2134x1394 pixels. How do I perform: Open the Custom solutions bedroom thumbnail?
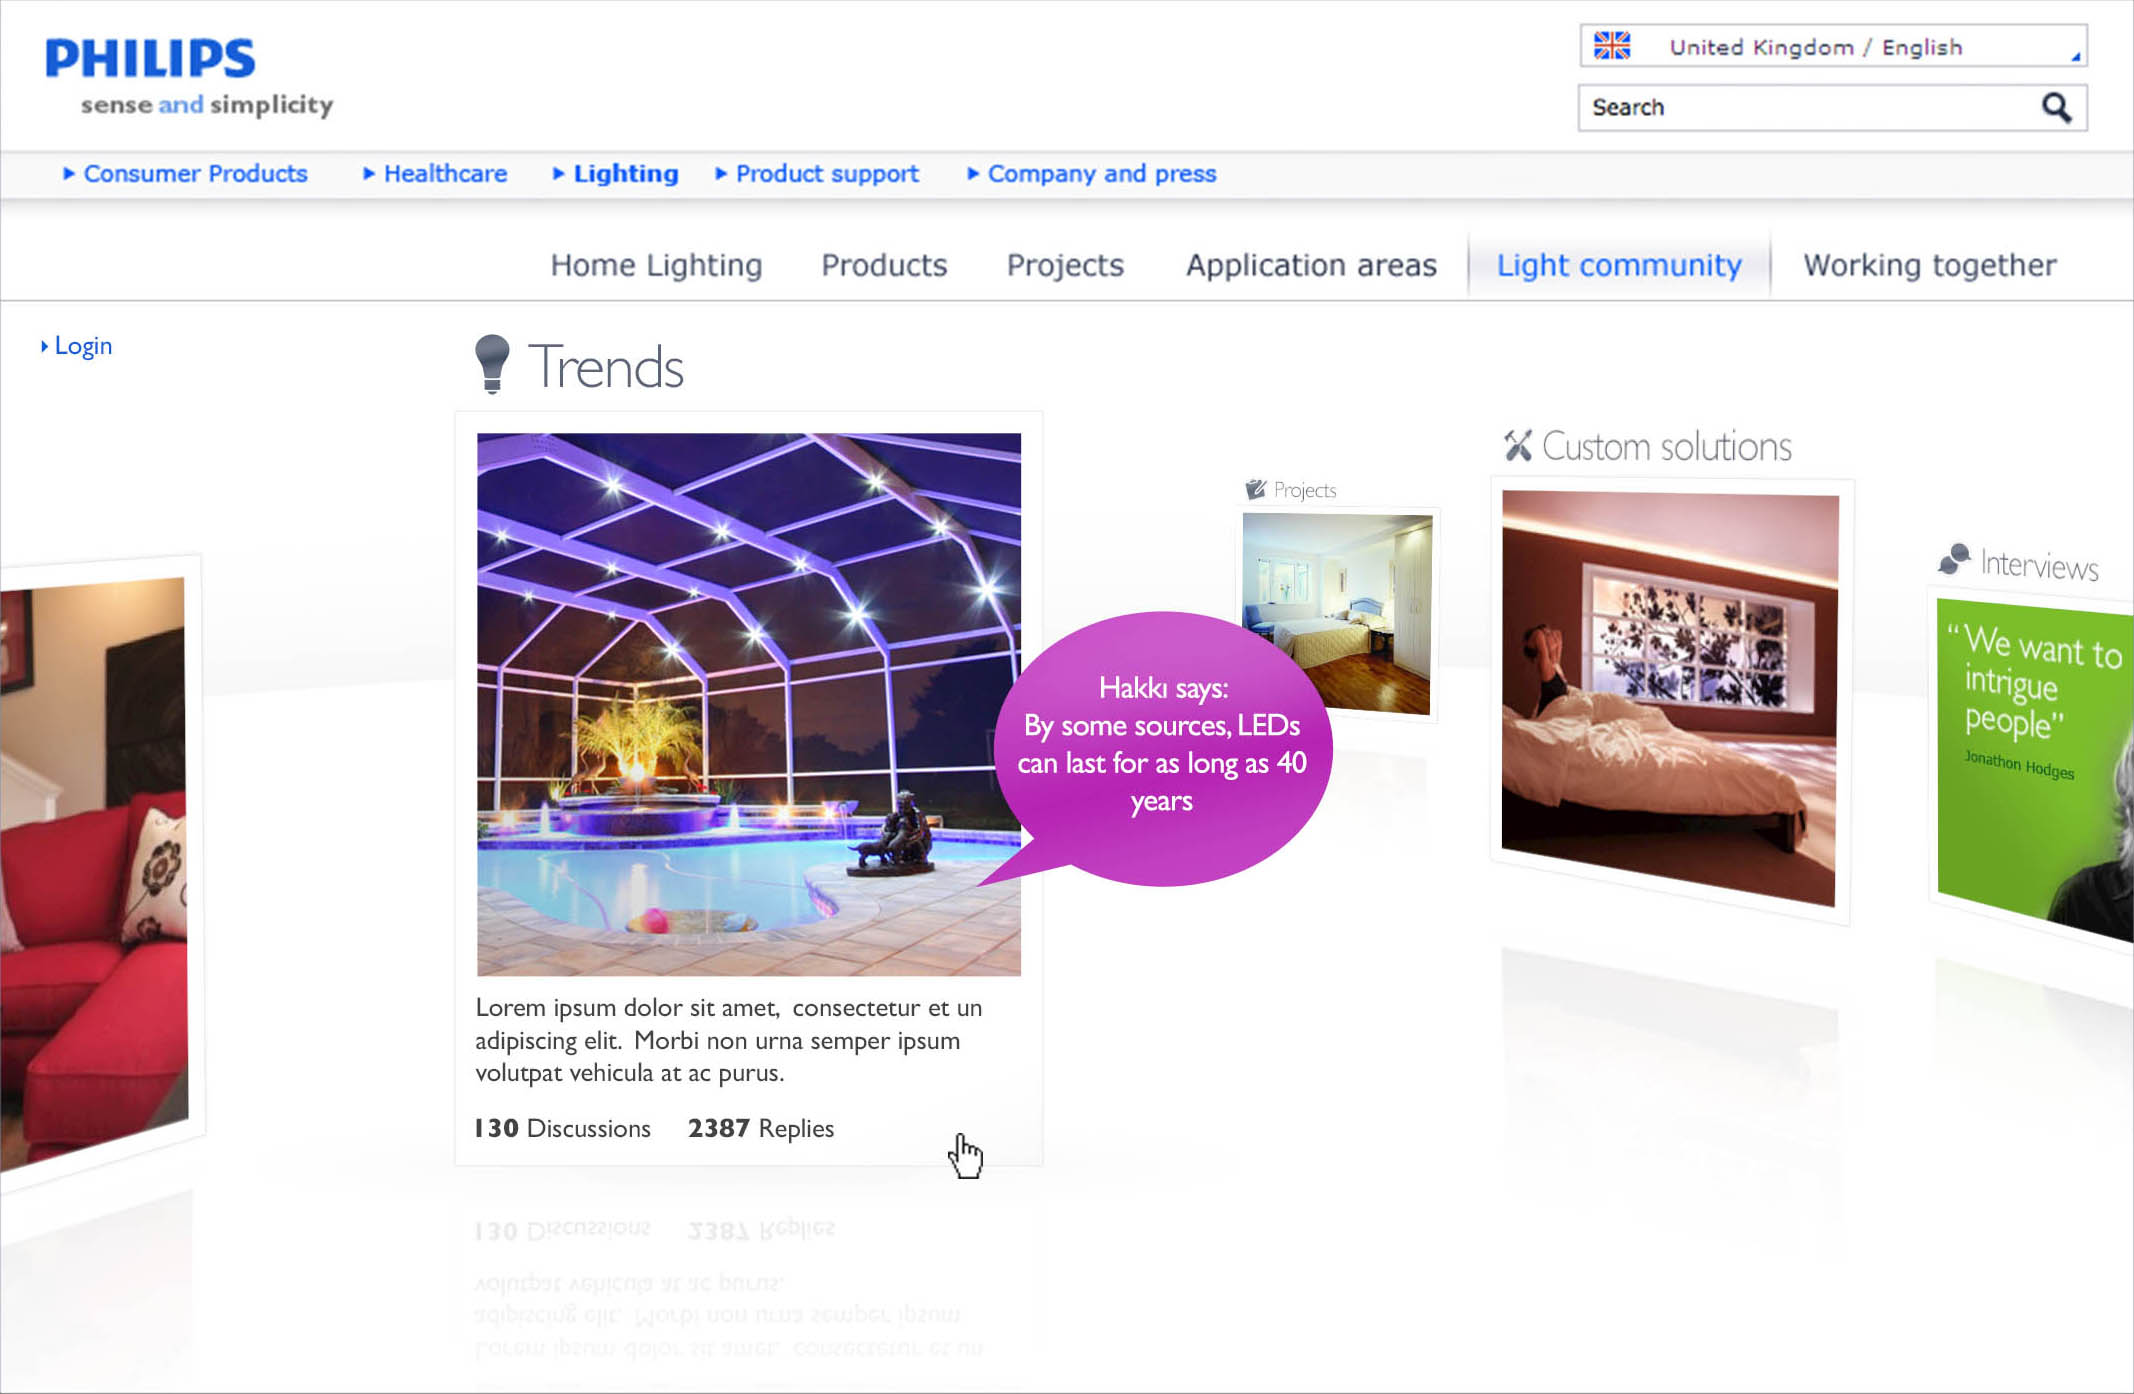[x=1669, y=697]
